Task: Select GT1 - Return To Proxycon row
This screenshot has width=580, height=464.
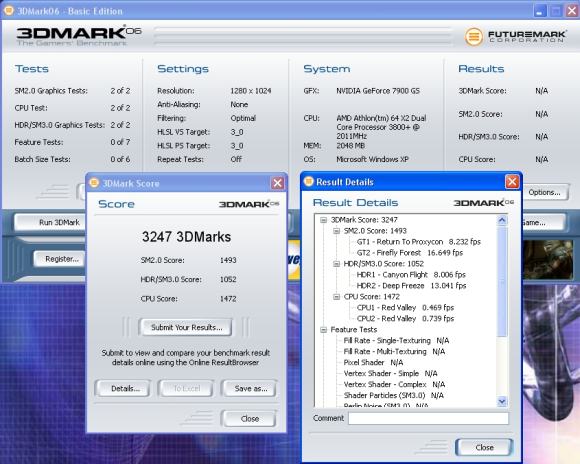Action: click(x=418, y=242)
